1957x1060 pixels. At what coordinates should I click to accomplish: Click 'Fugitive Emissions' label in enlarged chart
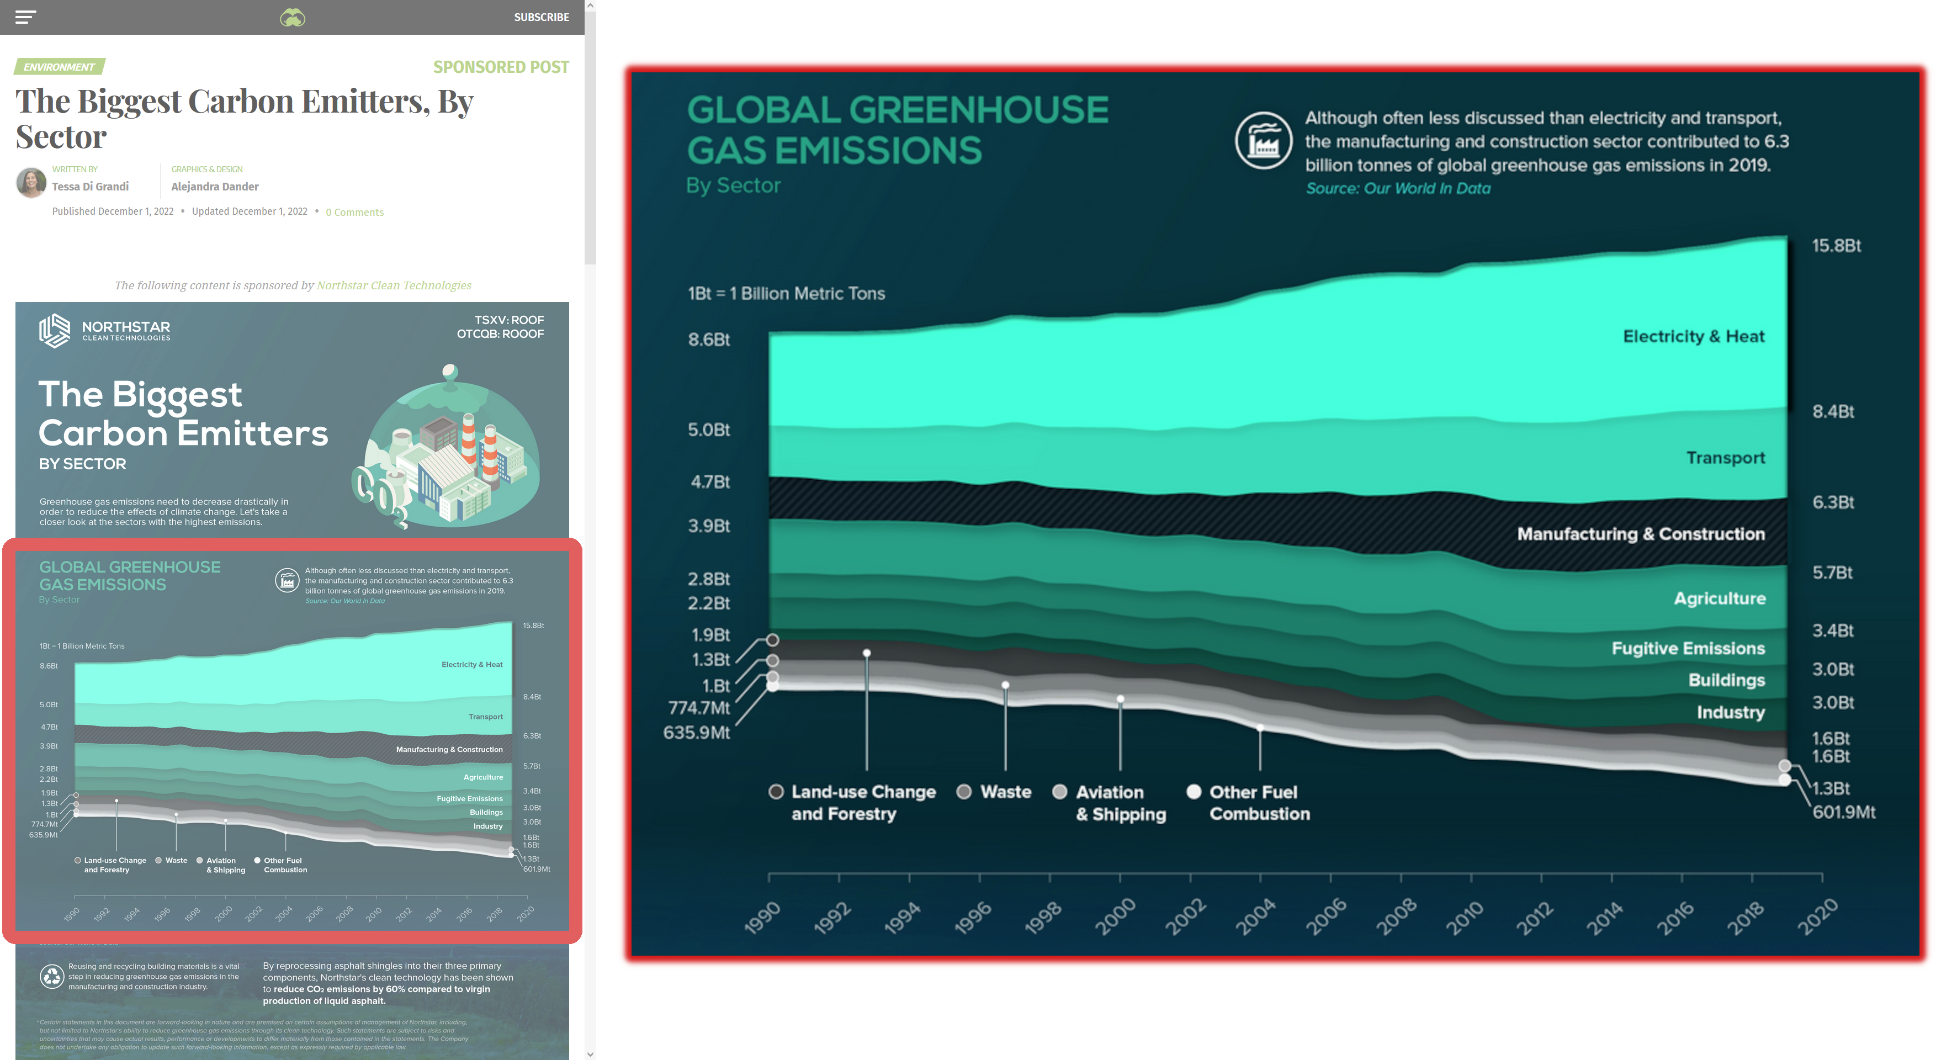tap(1688, 648)
